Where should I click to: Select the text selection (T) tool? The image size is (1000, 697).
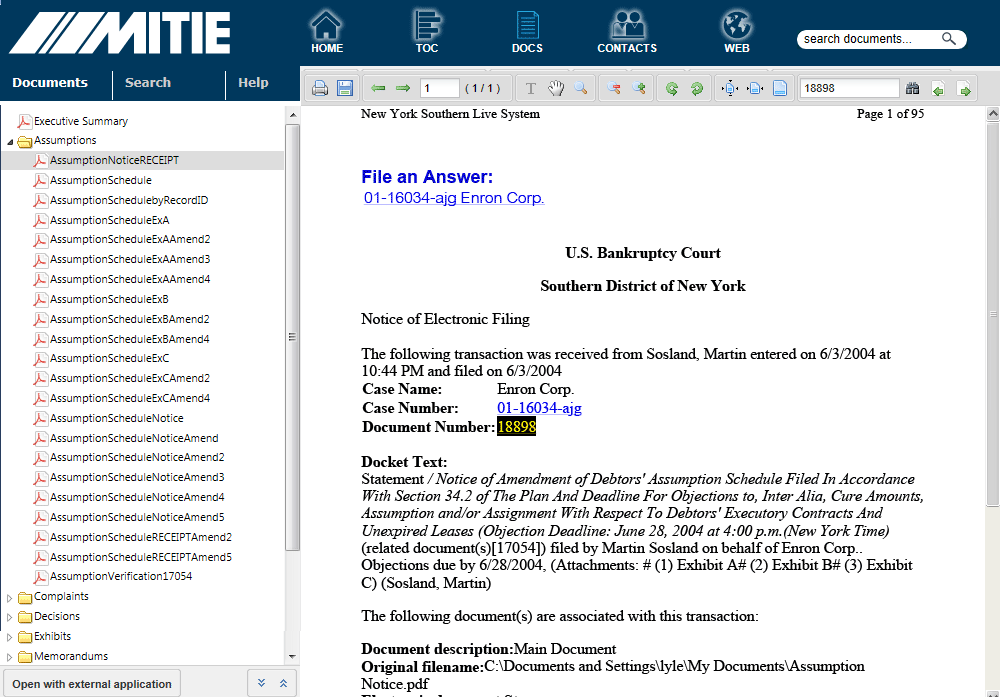coord(530,88)
